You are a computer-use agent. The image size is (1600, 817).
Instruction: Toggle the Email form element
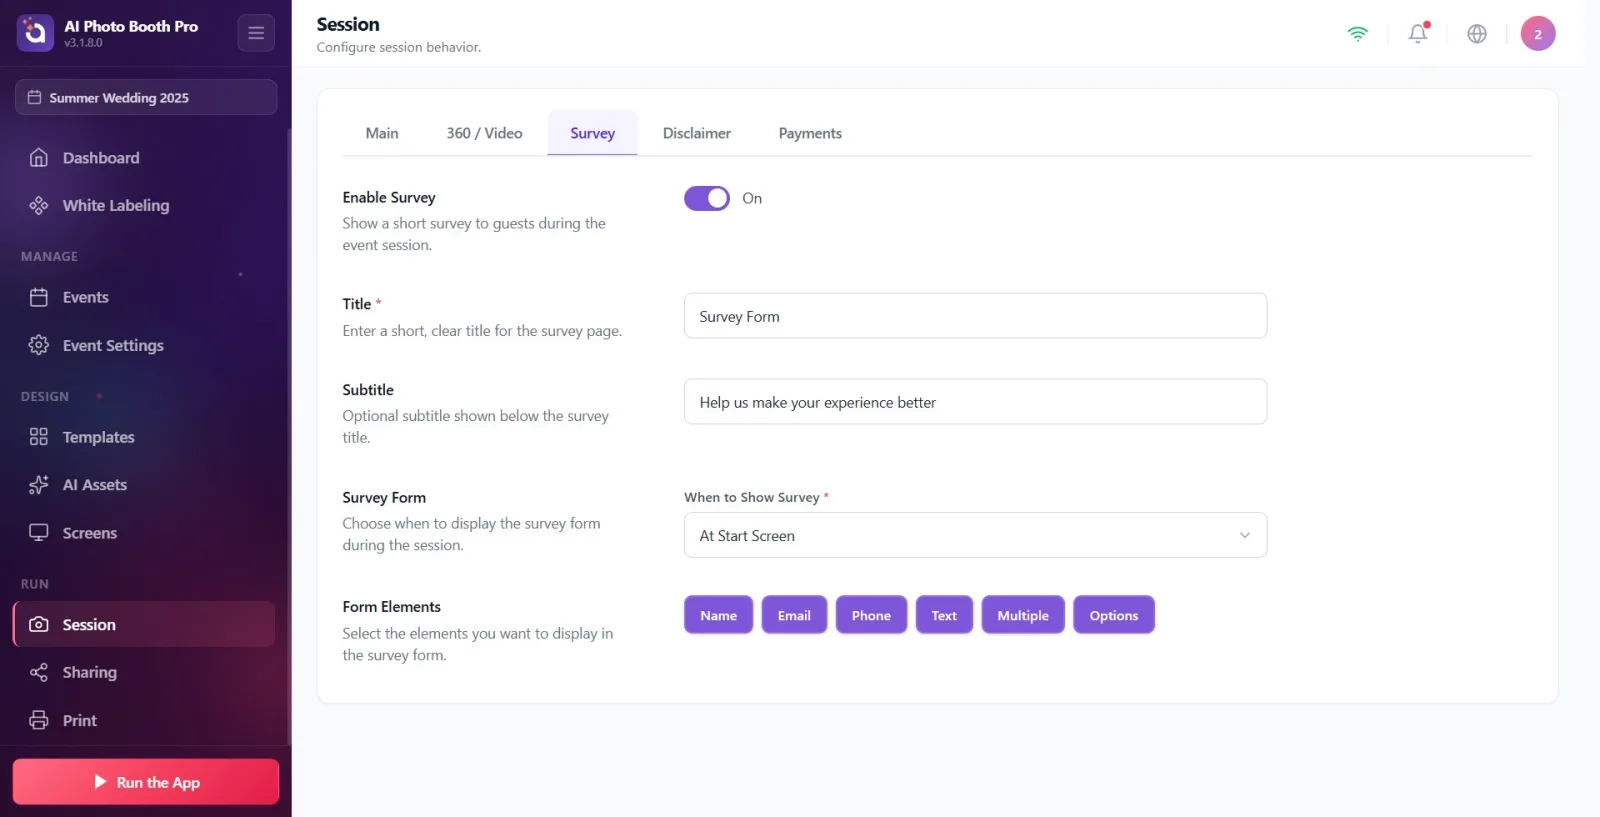click(x=794, y=615)
